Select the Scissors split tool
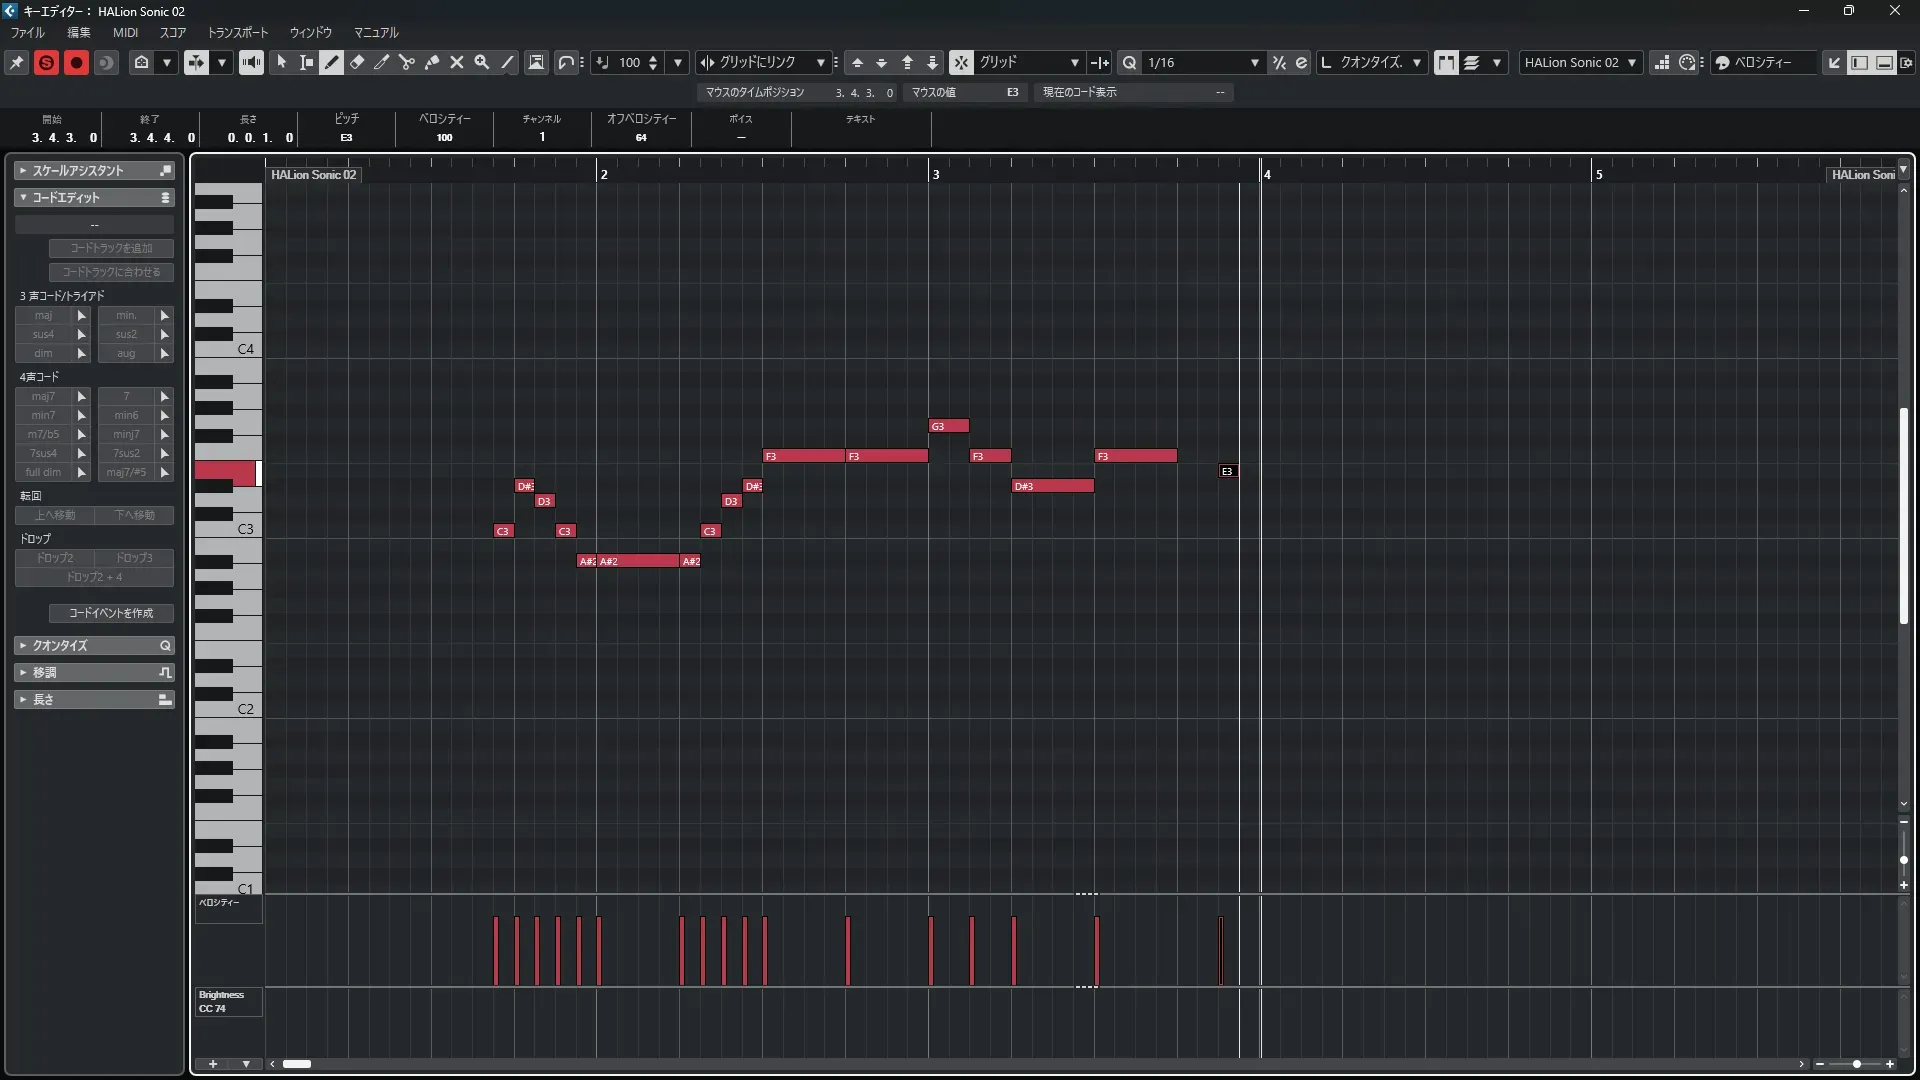Screen dimensions: 1920x1080 point(406,62)
